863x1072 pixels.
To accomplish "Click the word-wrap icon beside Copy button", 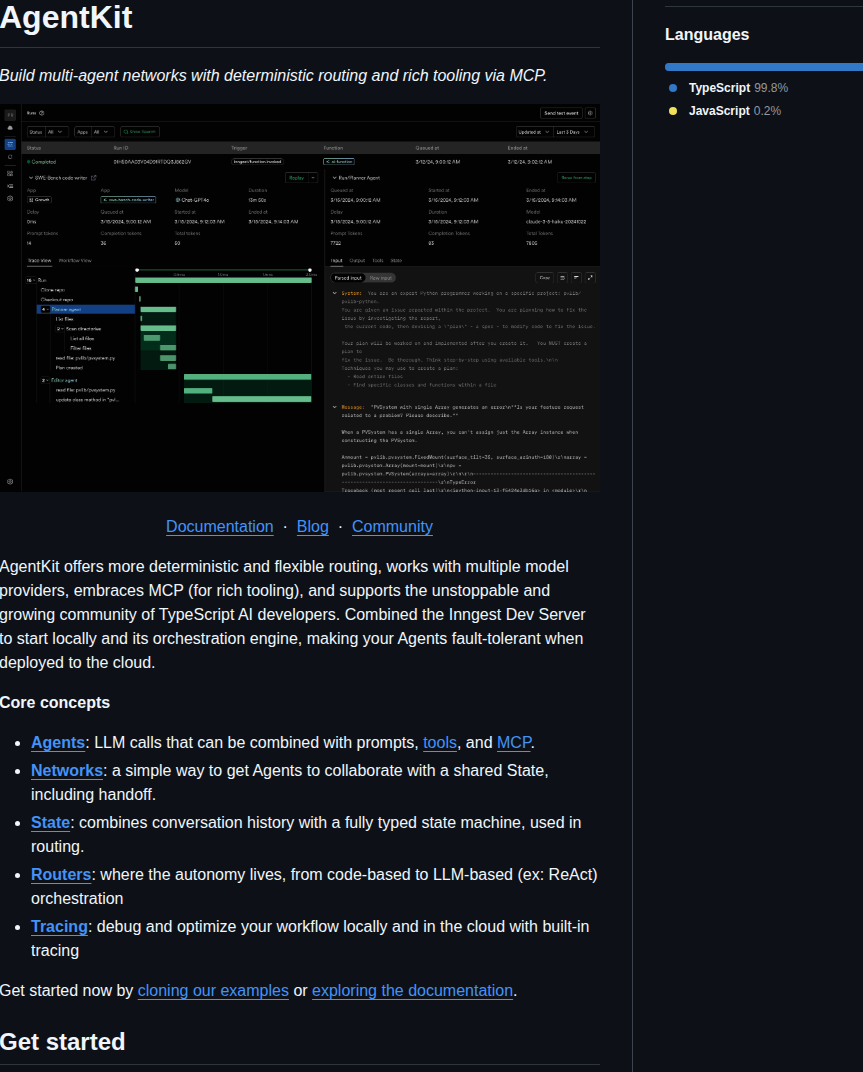I will (562, 278).
